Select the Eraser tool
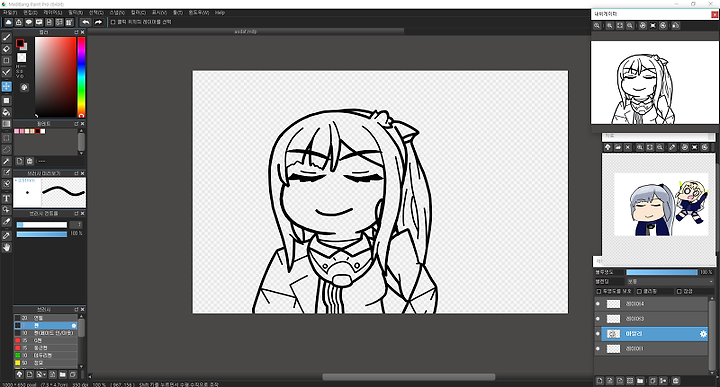Viewport: 720px width, 387px height. point(6,49)
